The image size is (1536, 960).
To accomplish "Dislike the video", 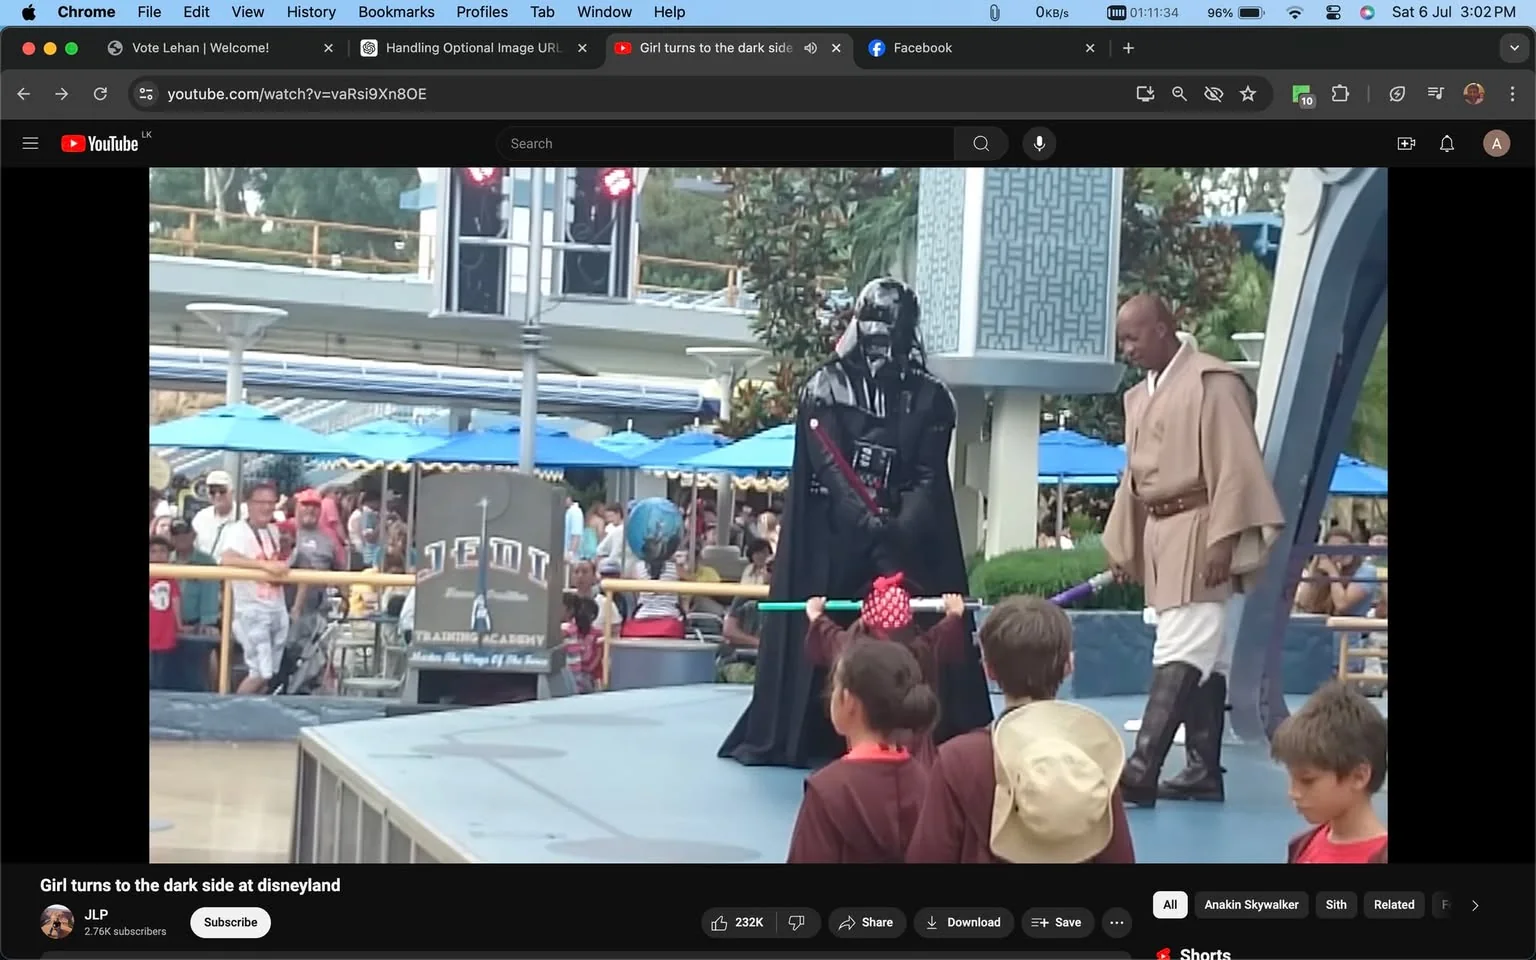I will click(797, 922).
